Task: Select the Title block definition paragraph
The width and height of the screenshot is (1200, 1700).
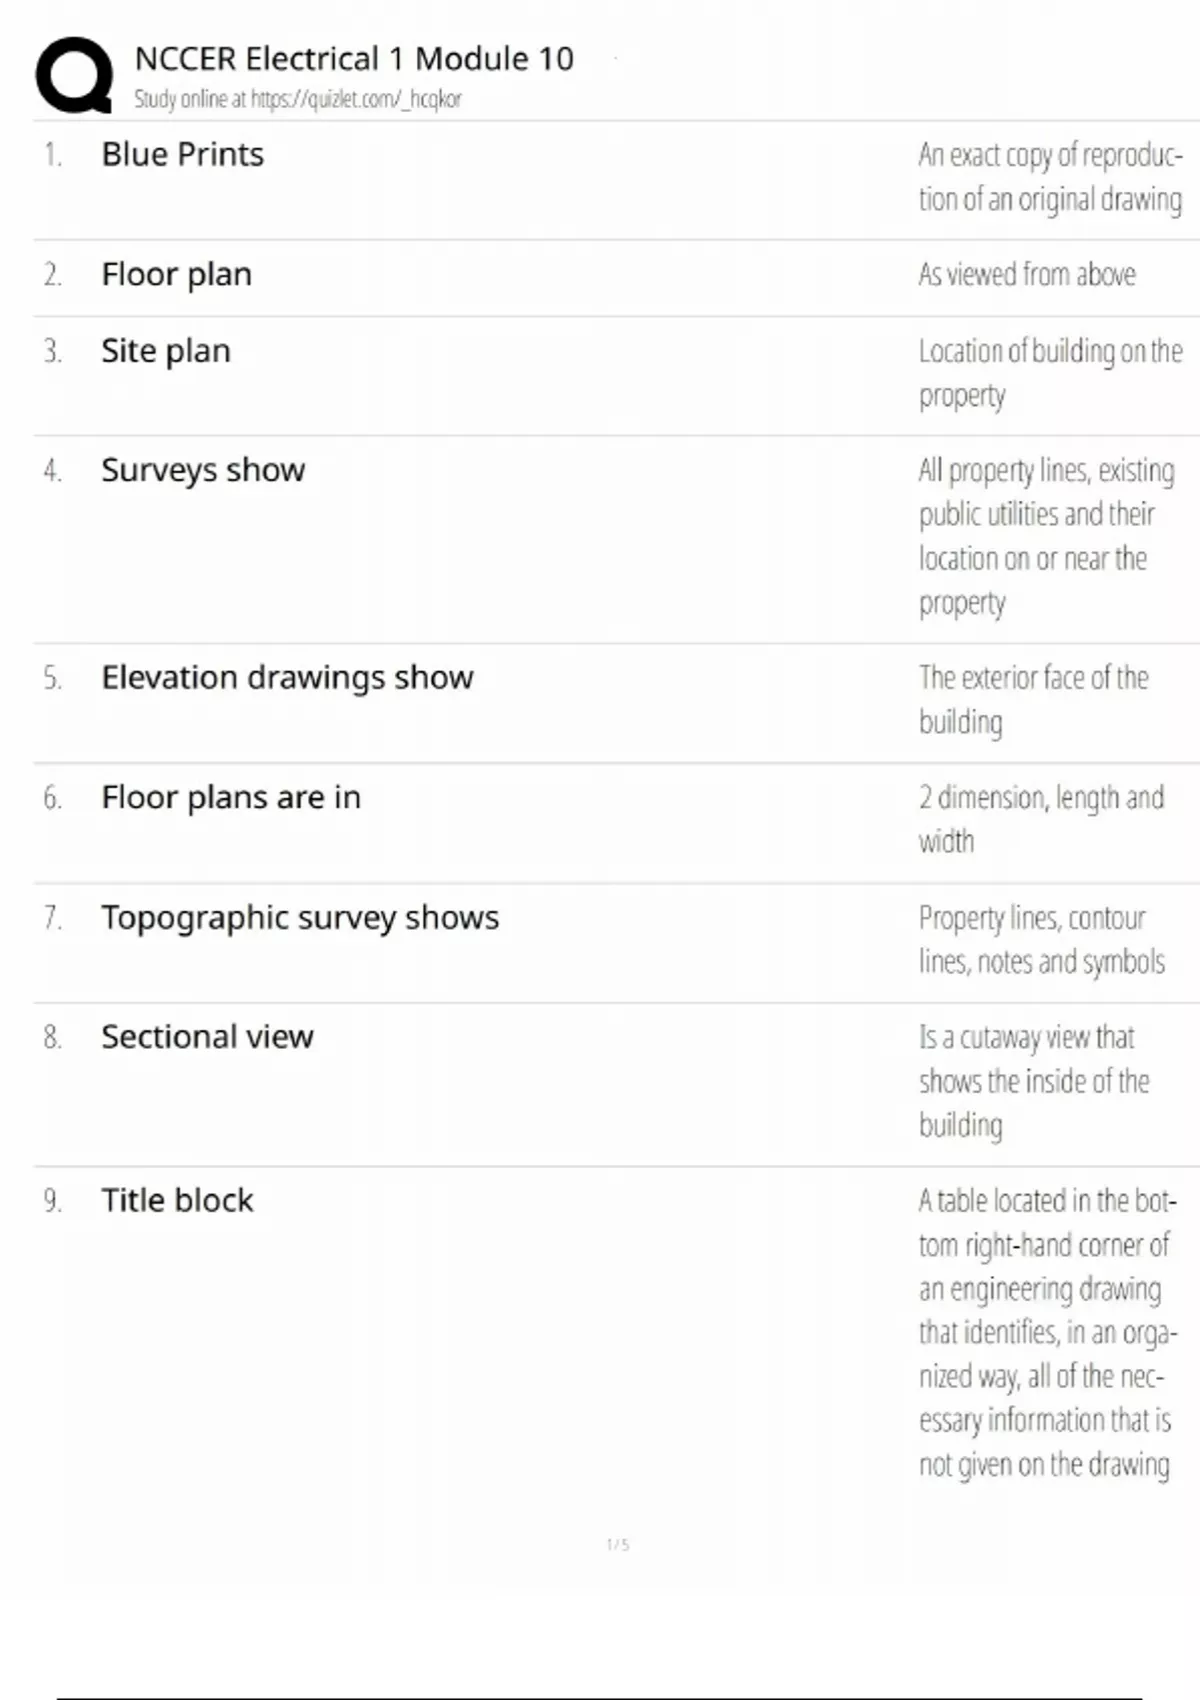Action: tap(1047, 1332)
